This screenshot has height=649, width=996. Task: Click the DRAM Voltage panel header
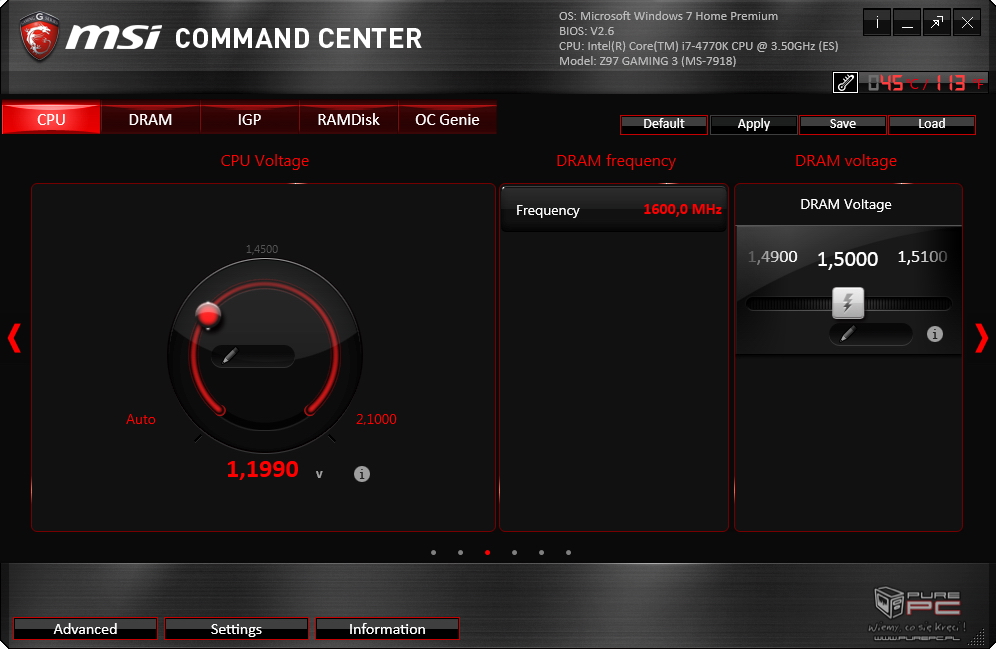click(x=848, y=204)
